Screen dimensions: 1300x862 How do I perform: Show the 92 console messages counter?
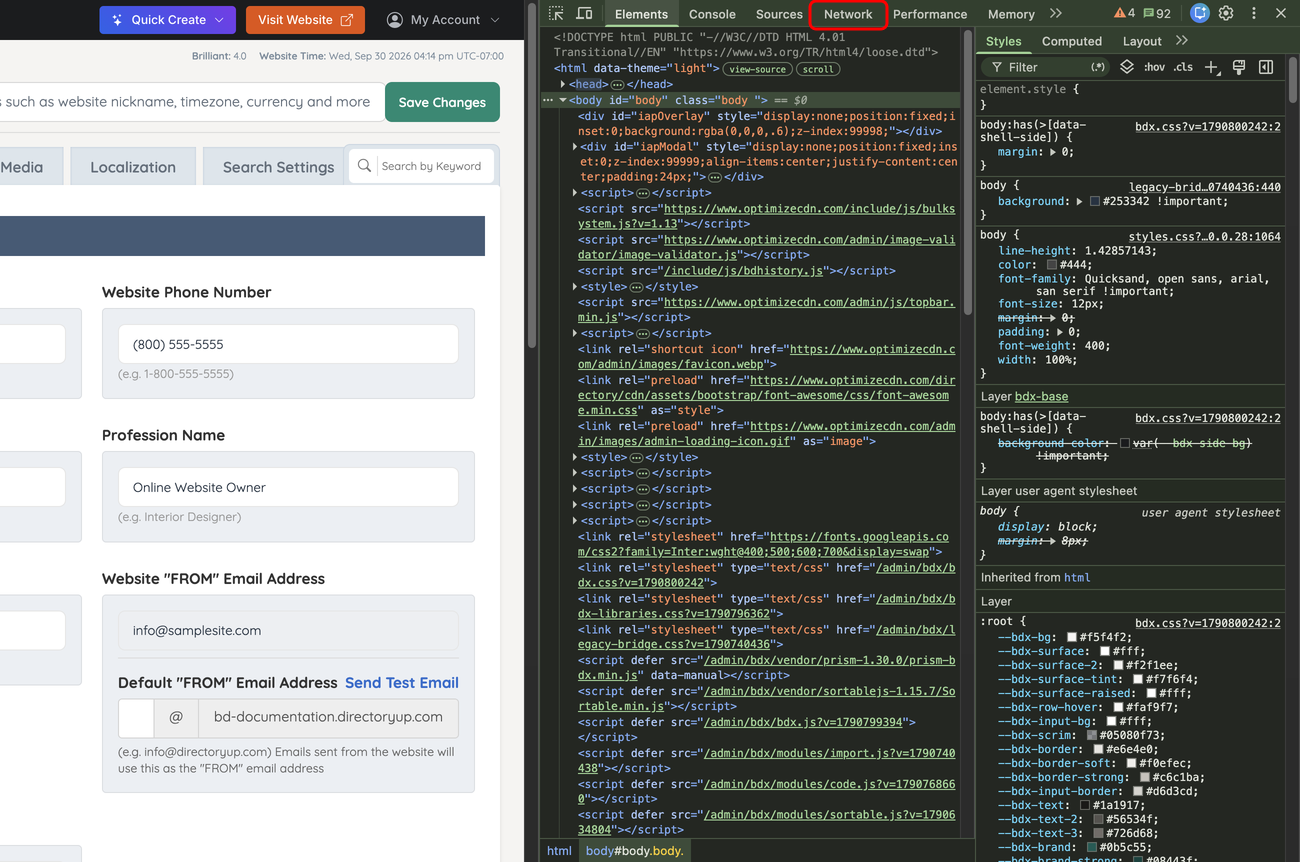pos(1157,14)
